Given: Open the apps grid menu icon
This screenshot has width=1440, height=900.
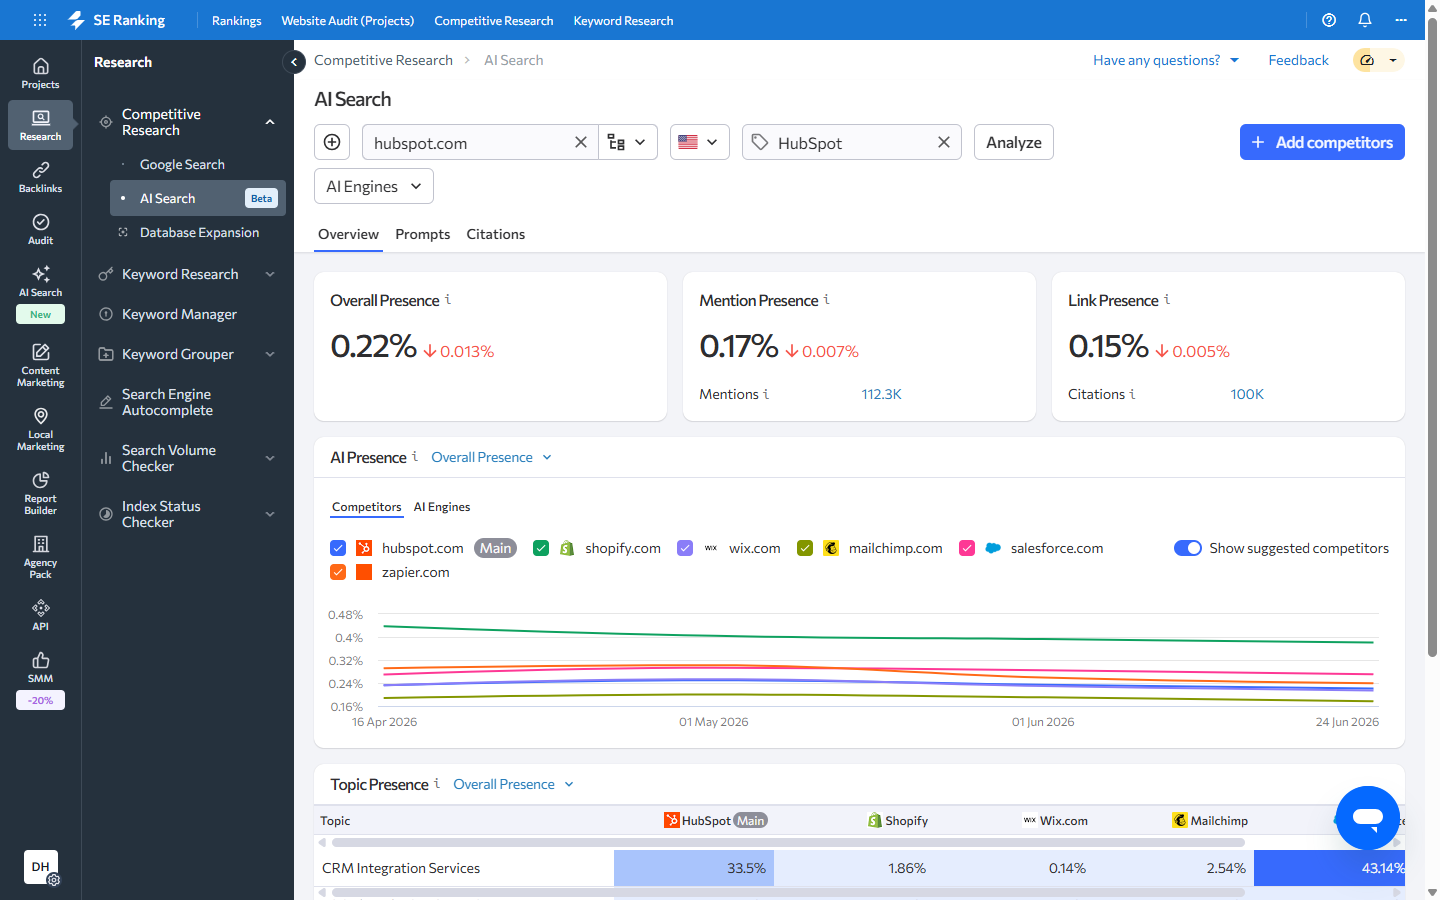Looking at the screenshot, I should coord(40,20).
